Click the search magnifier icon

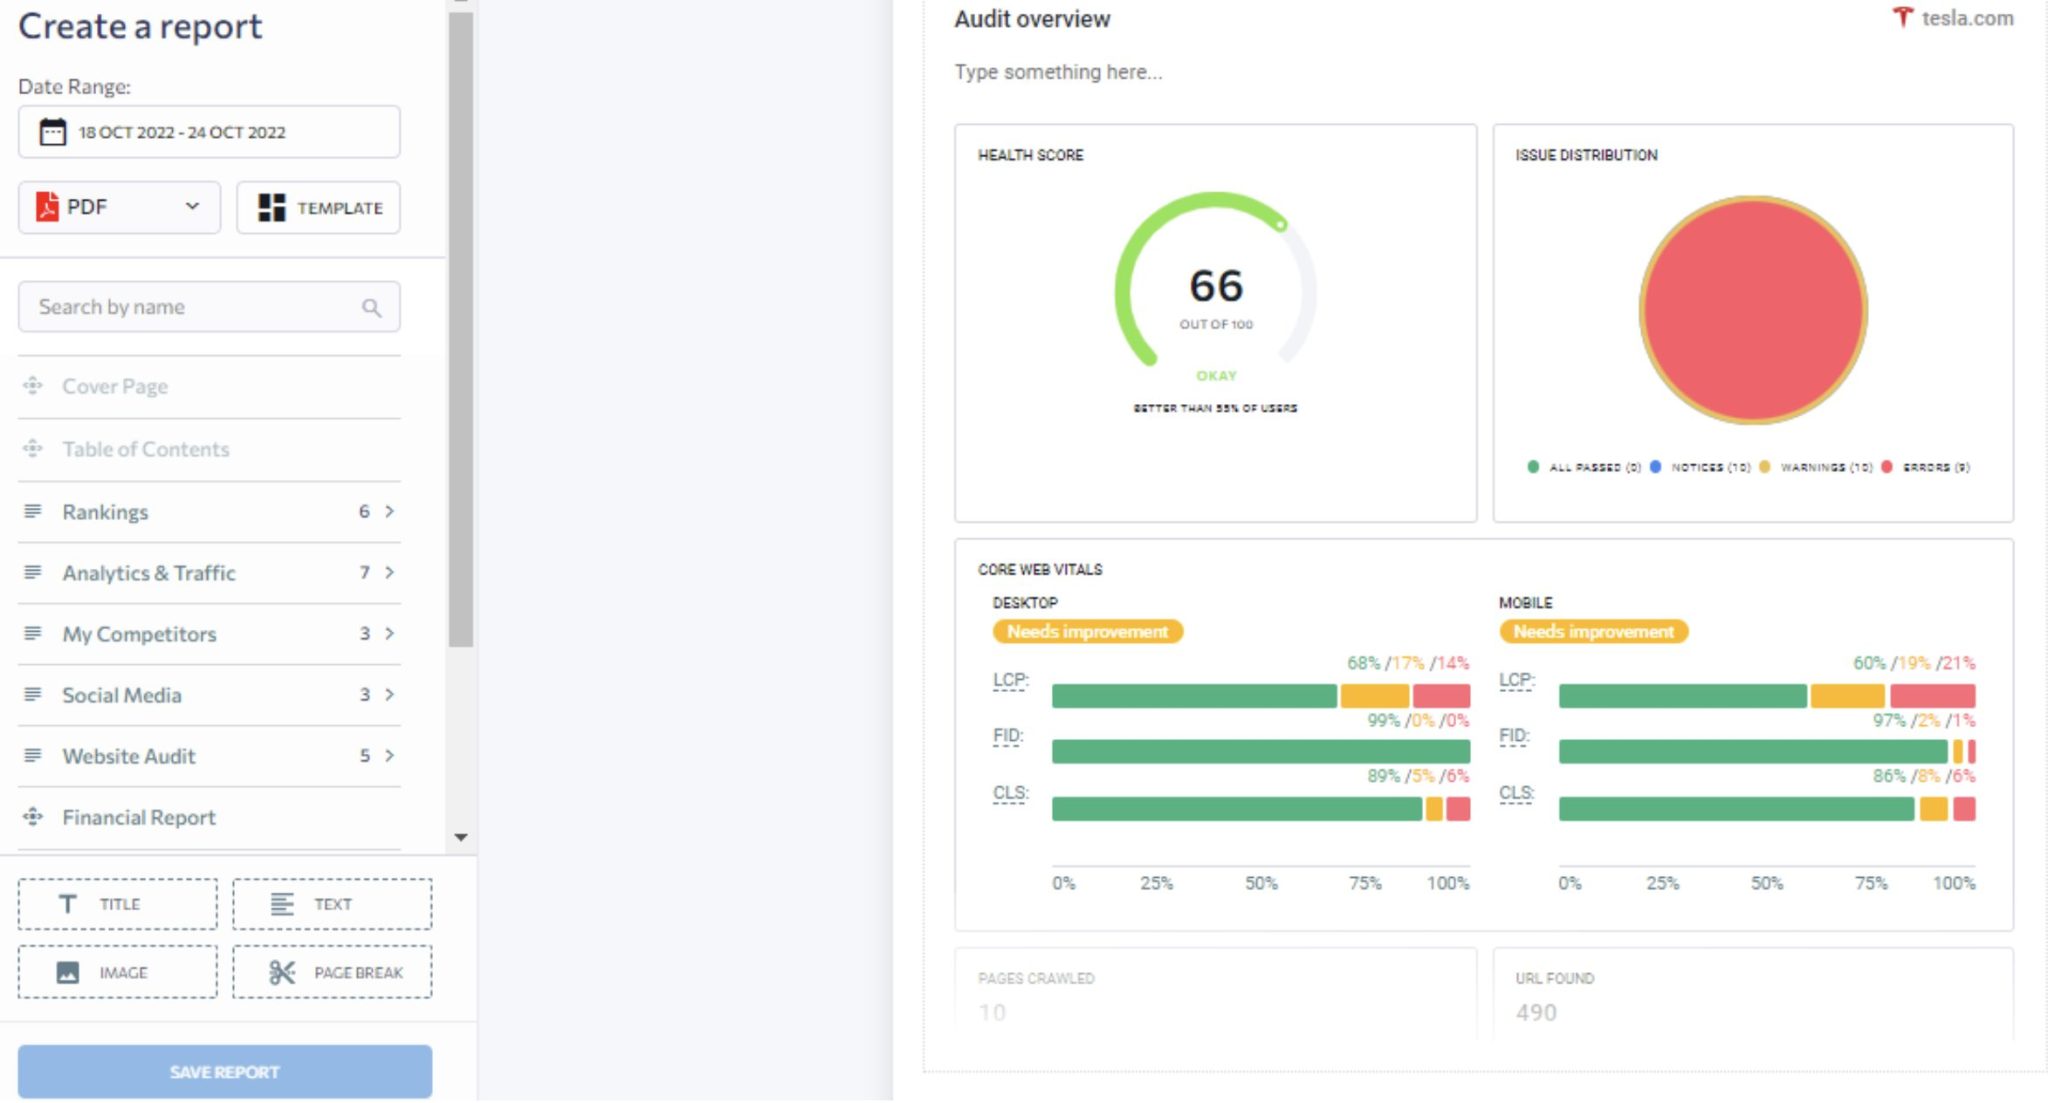[371, 308]
